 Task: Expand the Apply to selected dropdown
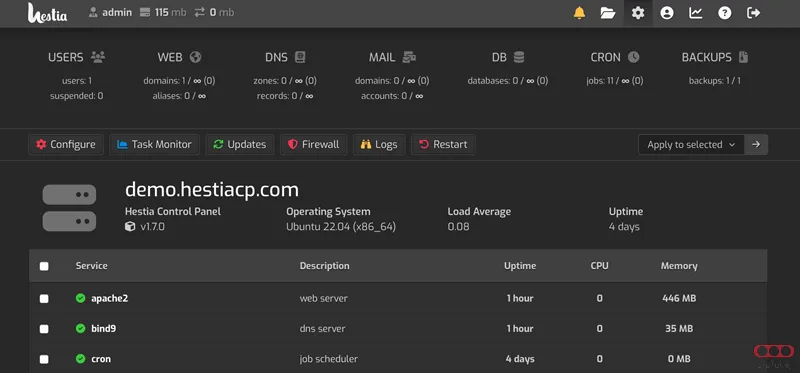(x=691, y=144)
